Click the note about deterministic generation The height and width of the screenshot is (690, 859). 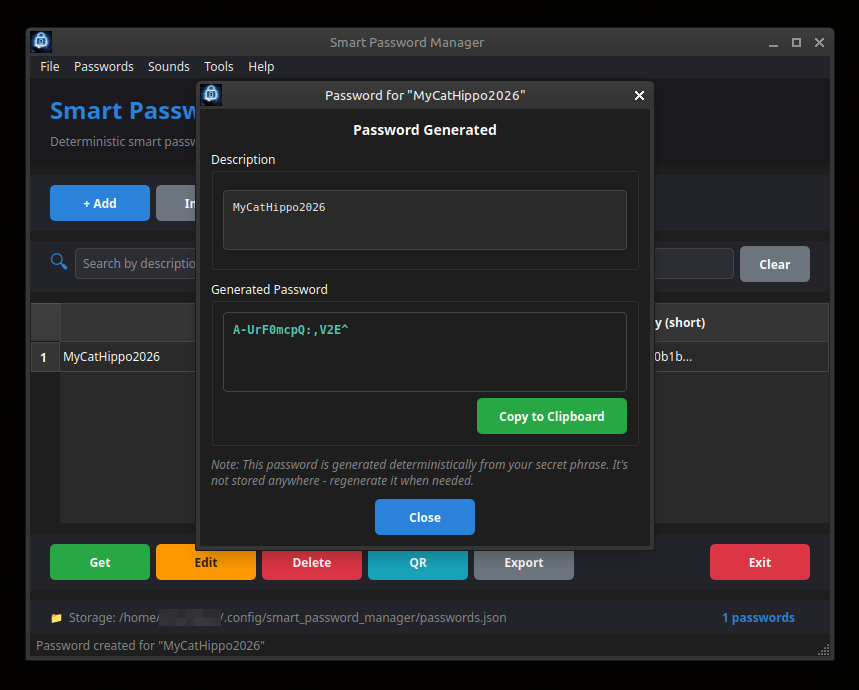pyautogui.click(x=419, y=473)
